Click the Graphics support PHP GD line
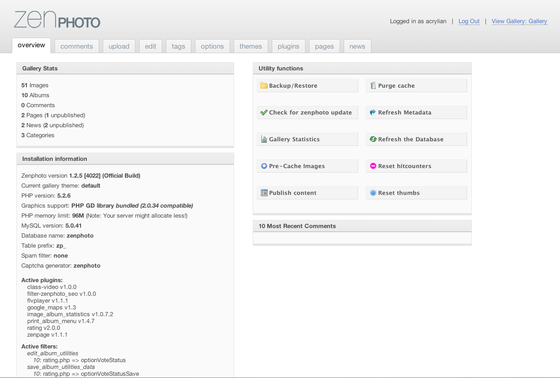This screenshot has height=378, width=560. 107,206
